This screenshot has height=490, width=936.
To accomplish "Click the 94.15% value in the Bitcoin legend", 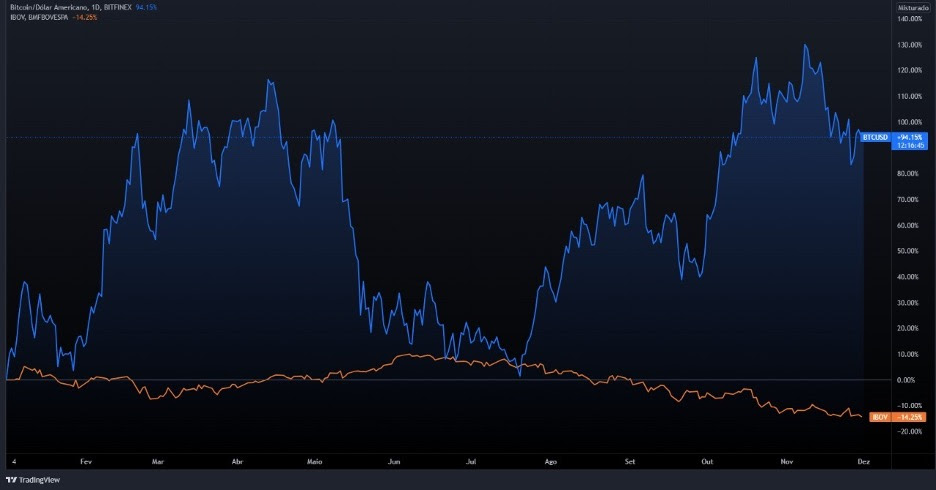I will [x=146, y=7].
